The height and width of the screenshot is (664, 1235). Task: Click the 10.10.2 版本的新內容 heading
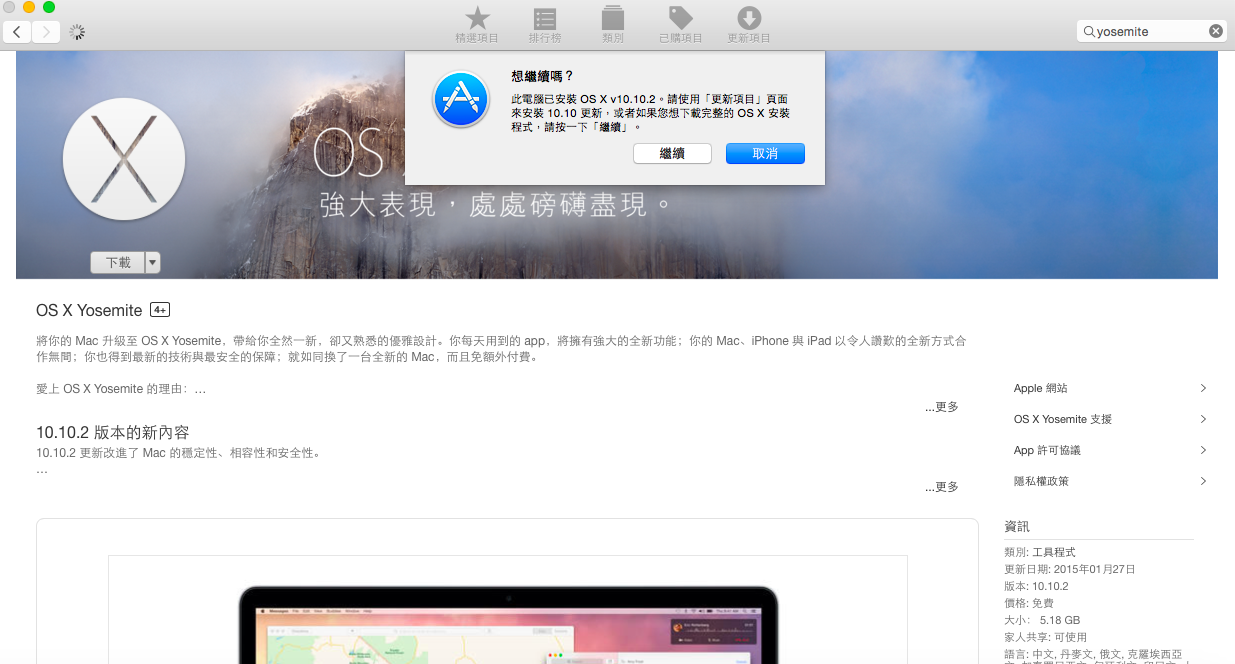point(113,432)
